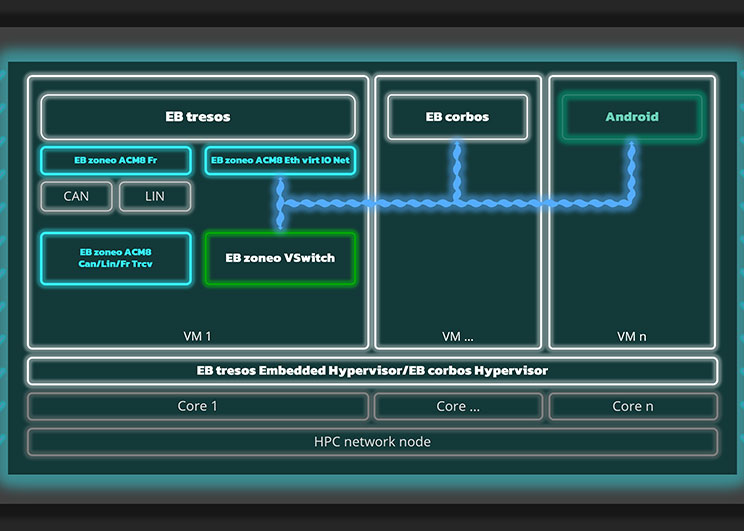Click the Core 1 block
The image size is (744, 531).
click(198, 406)
